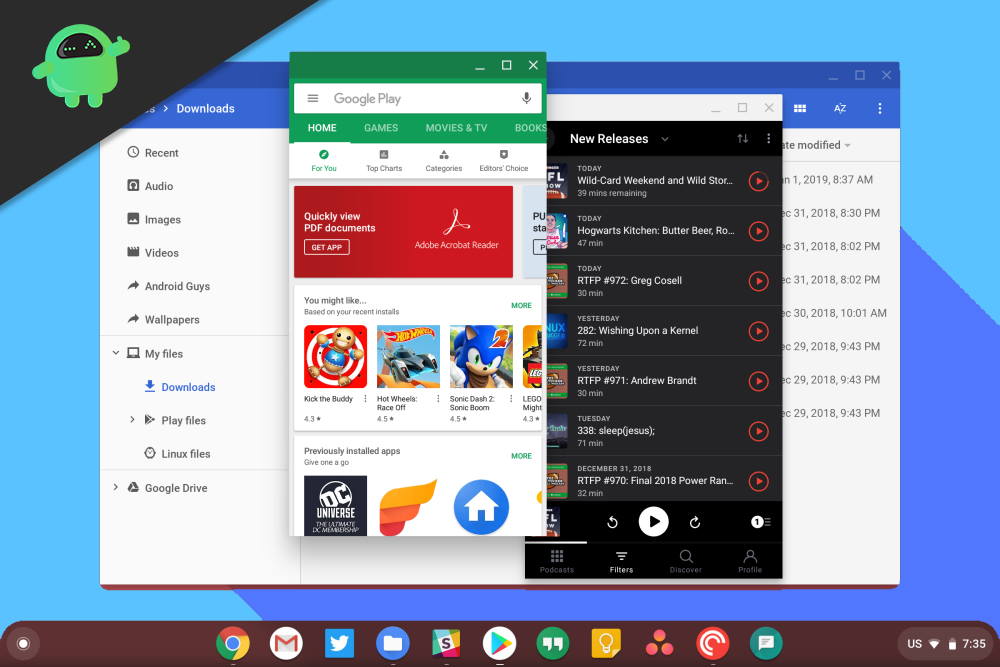
Task: Play the 338: sleep(jesus); episode
Action: [x=758, y=431]
